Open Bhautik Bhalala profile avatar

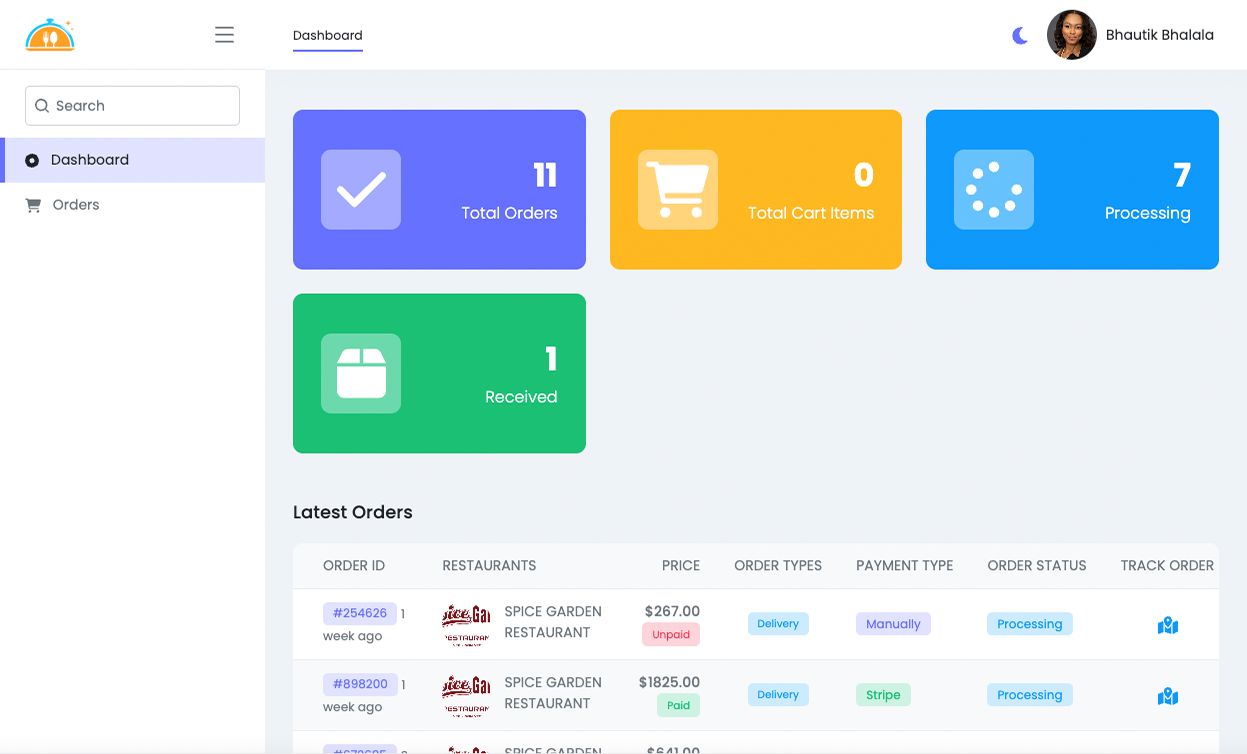click(1072, 35)
